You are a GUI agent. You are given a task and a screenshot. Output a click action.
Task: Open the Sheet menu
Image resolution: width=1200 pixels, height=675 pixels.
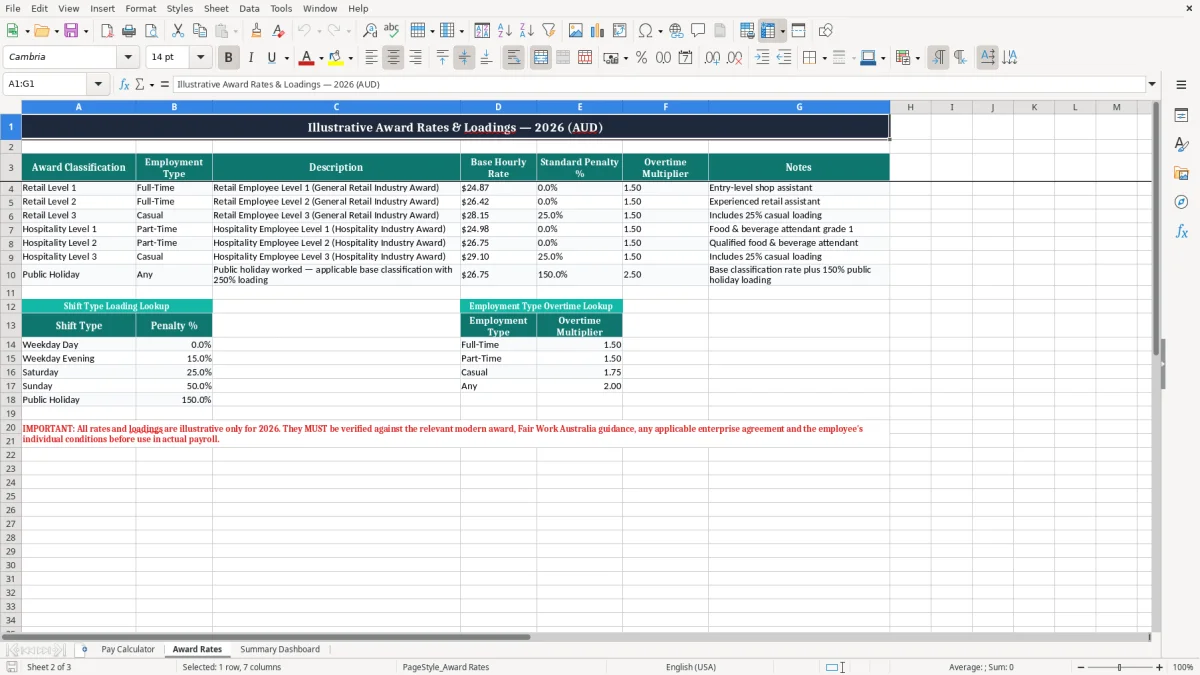coord(216,8)
